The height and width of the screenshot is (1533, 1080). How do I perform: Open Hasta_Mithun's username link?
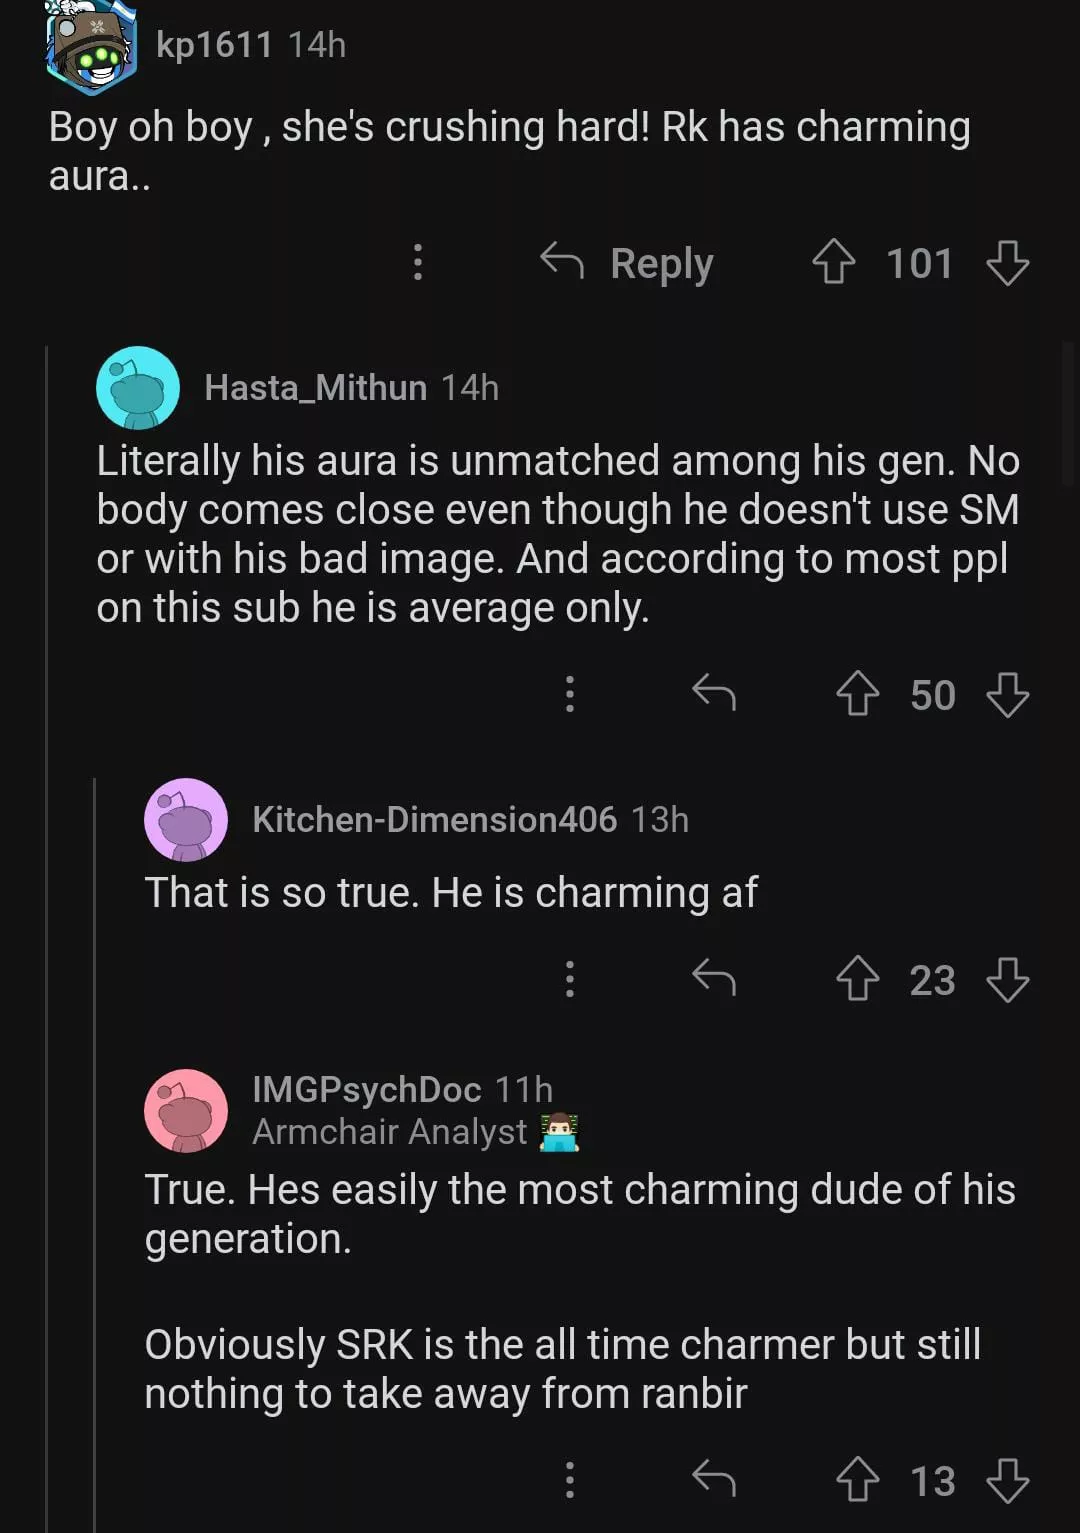pyautogui.click(x=315, y=387)
